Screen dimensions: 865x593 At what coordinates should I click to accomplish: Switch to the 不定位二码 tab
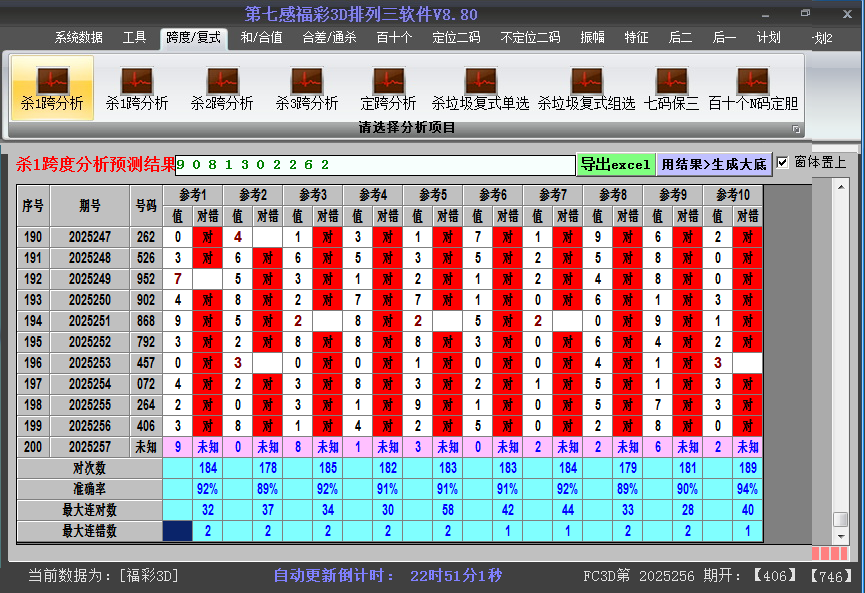click(x=530, y=38)
